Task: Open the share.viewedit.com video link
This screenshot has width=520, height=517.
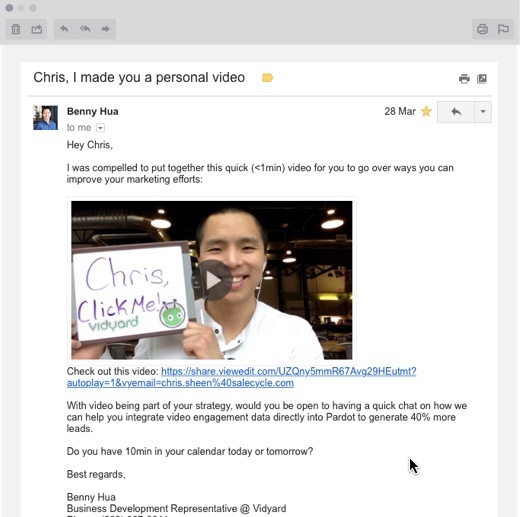Action: click(241, 377)
